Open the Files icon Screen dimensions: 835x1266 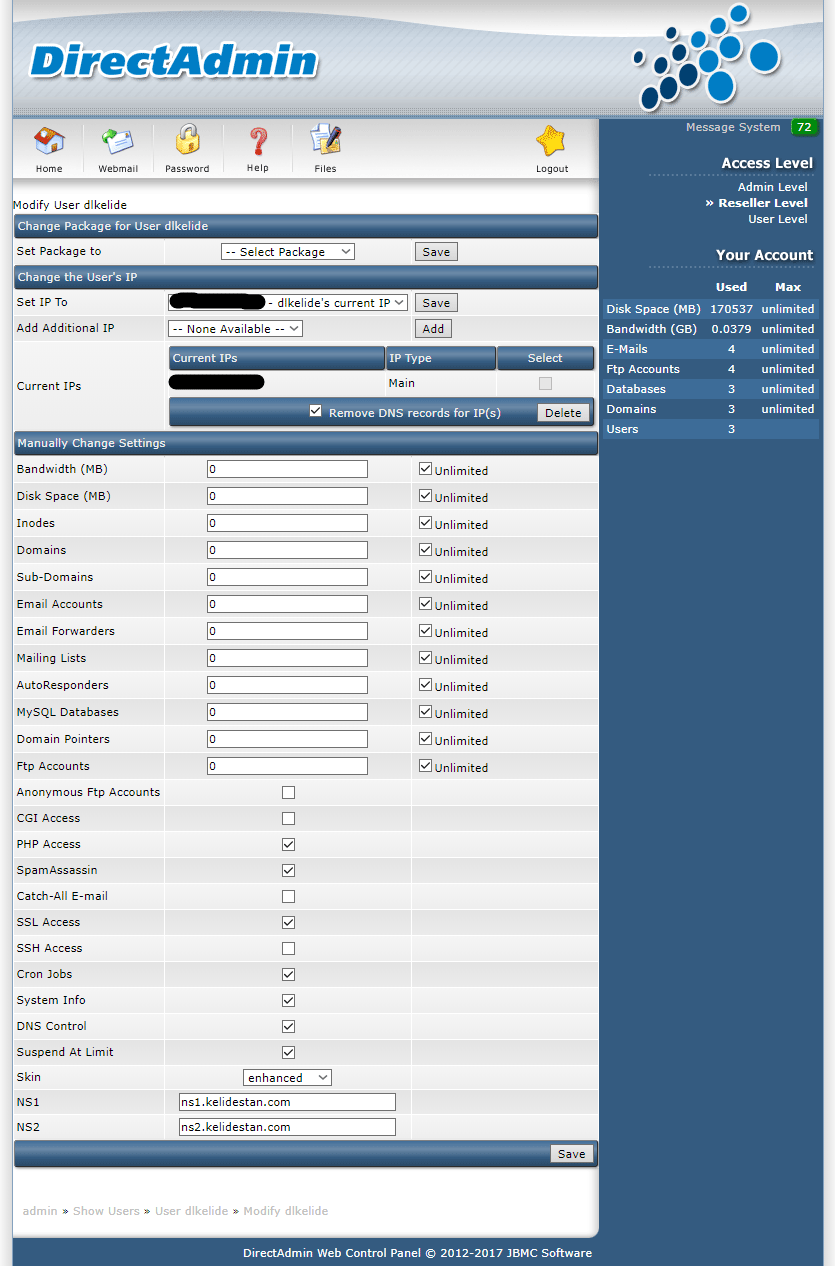coord(325,141)
